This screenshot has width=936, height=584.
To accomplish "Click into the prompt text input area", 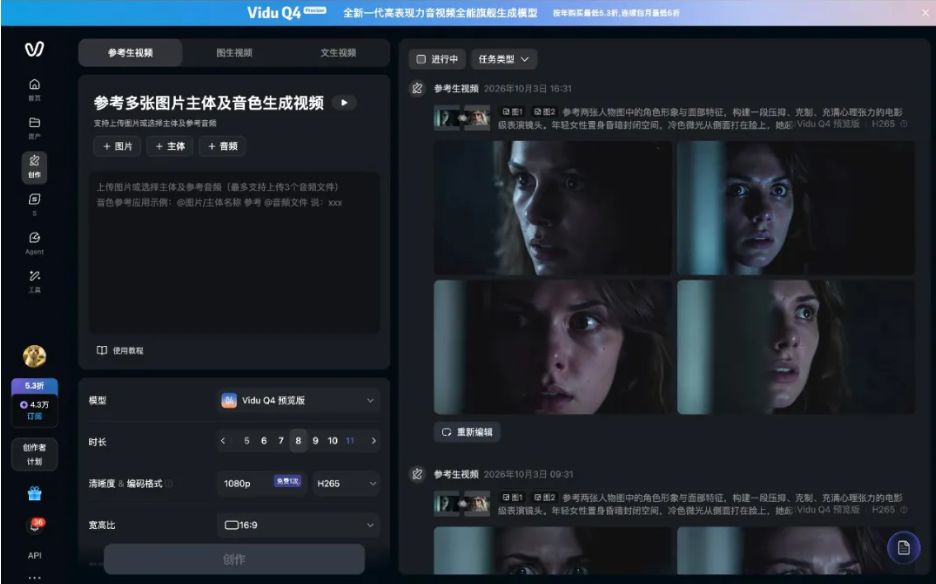I will click(x=234, y=254).
